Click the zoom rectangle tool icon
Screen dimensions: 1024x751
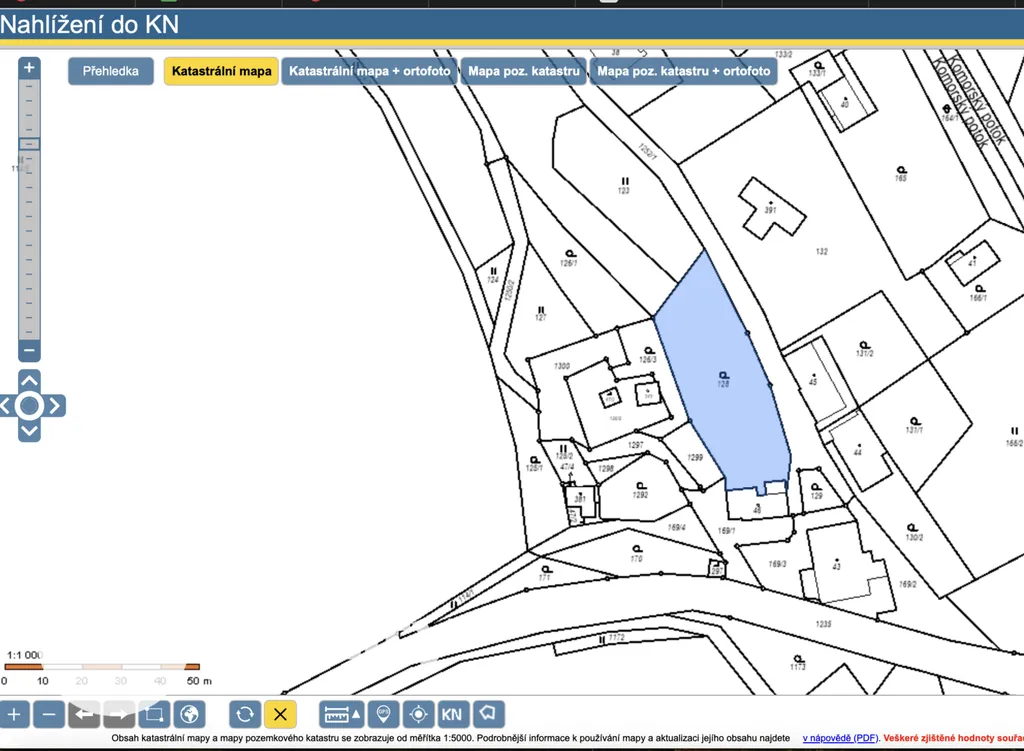154,714
